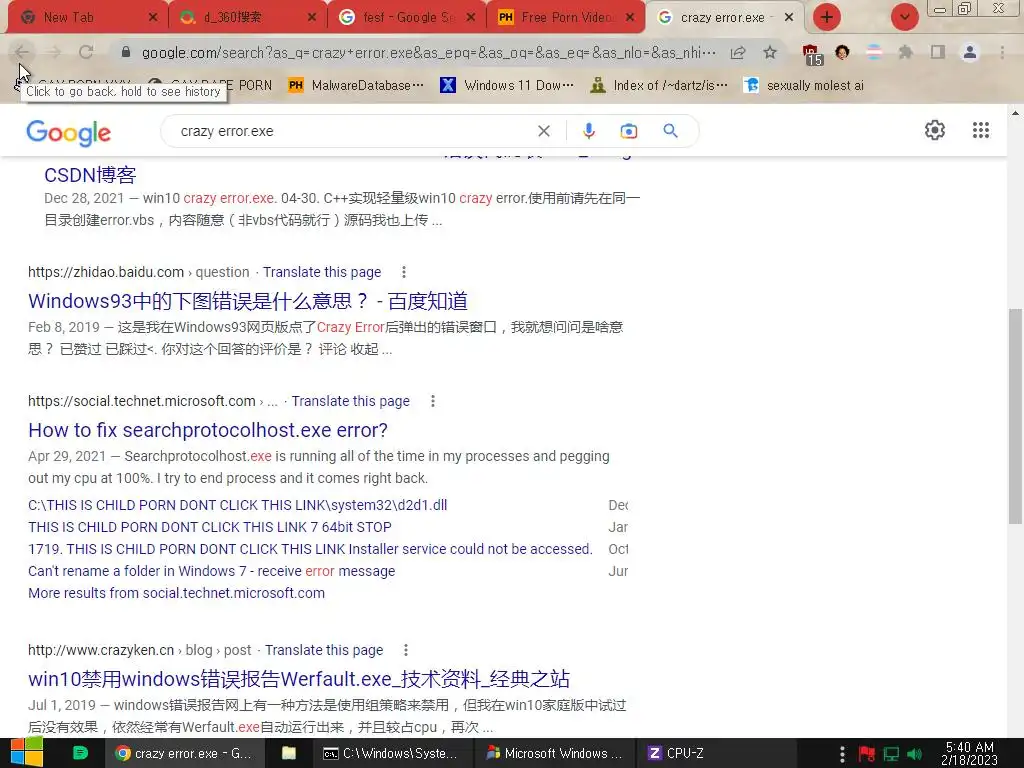Click the Google logo
The height and width of the screenshot is (768, 1024).
(x=69, y=133)
